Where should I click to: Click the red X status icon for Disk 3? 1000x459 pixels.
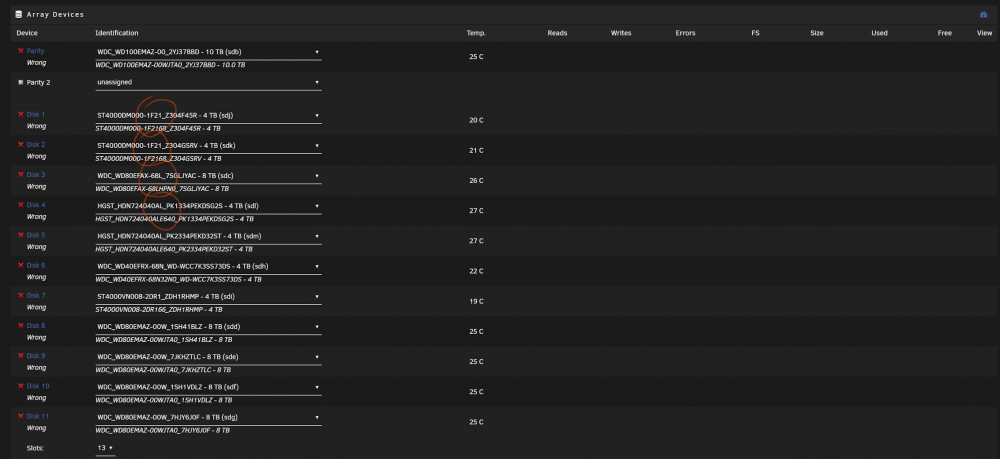pos(20,175)
